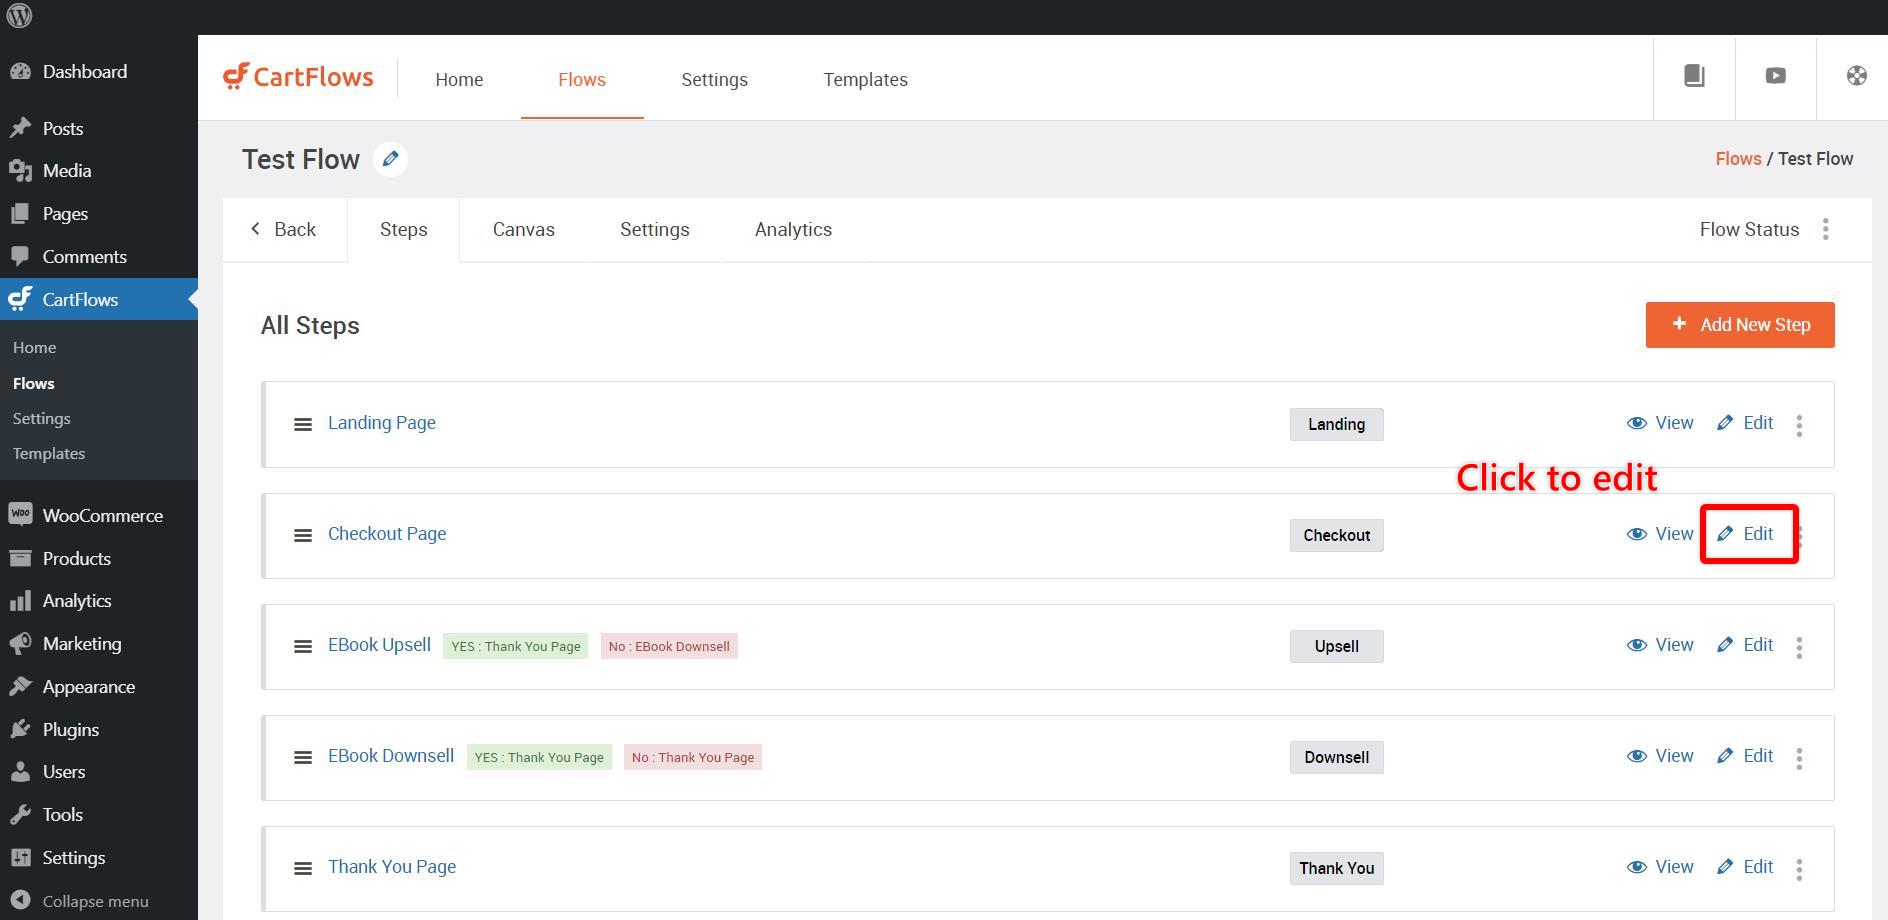Open WooCommerce in the admin sidebar

(102, 516)
